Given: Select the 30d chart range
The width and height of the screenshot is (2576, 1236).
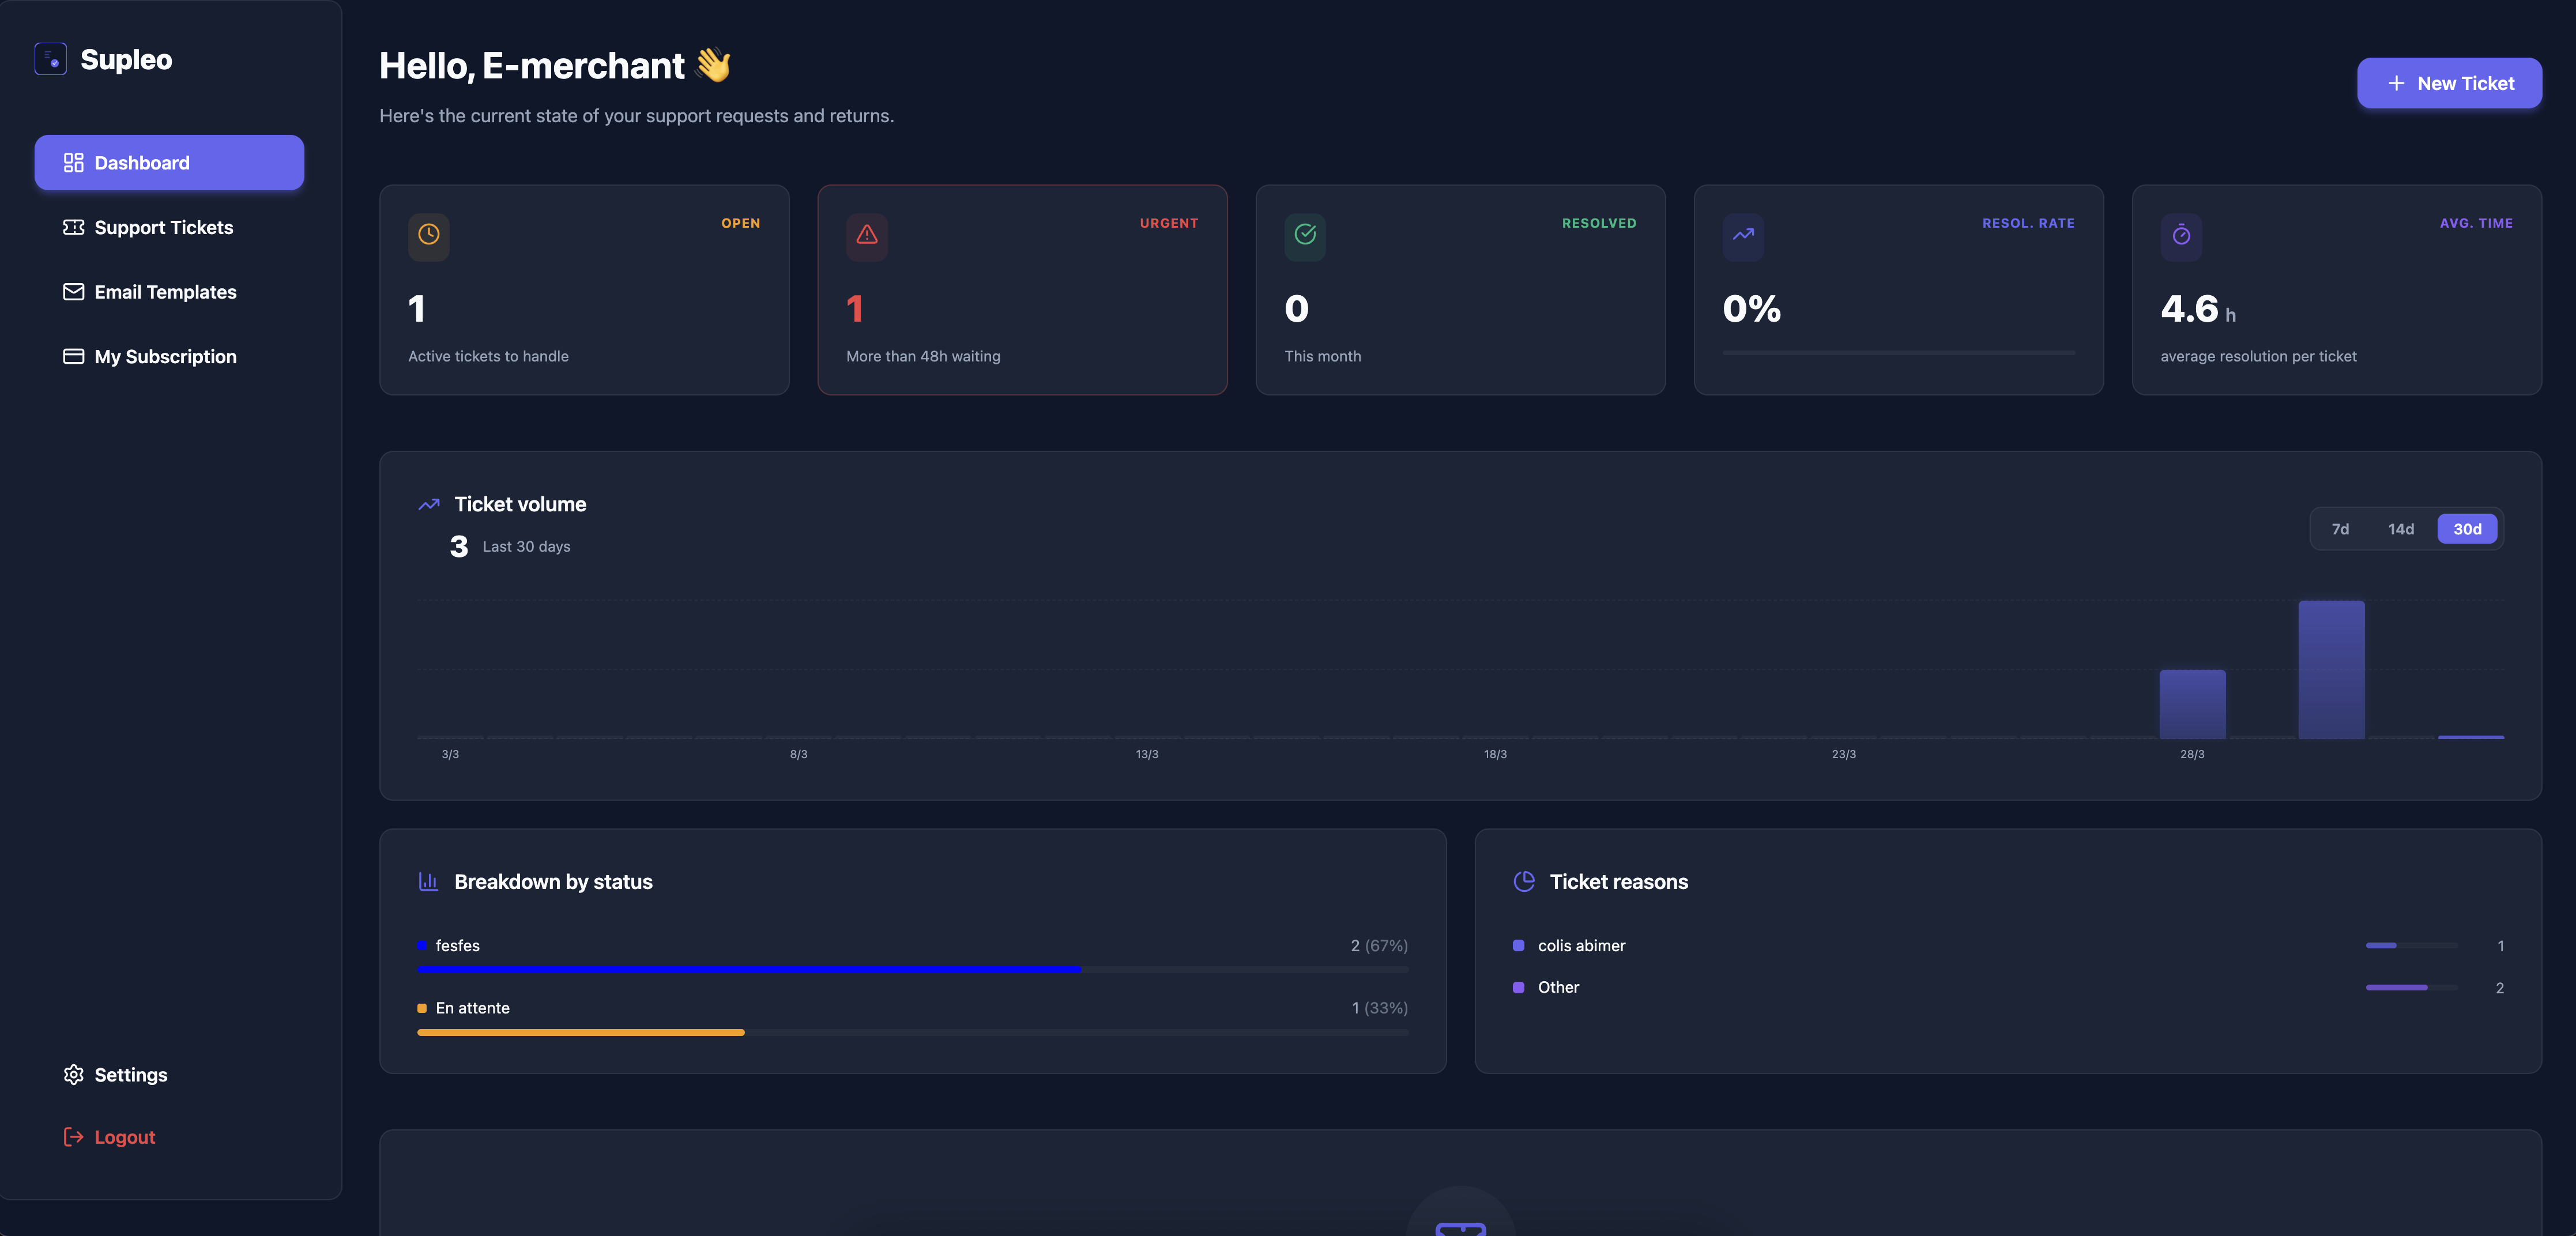Looking at the screenshot, I should point(2466,529).
